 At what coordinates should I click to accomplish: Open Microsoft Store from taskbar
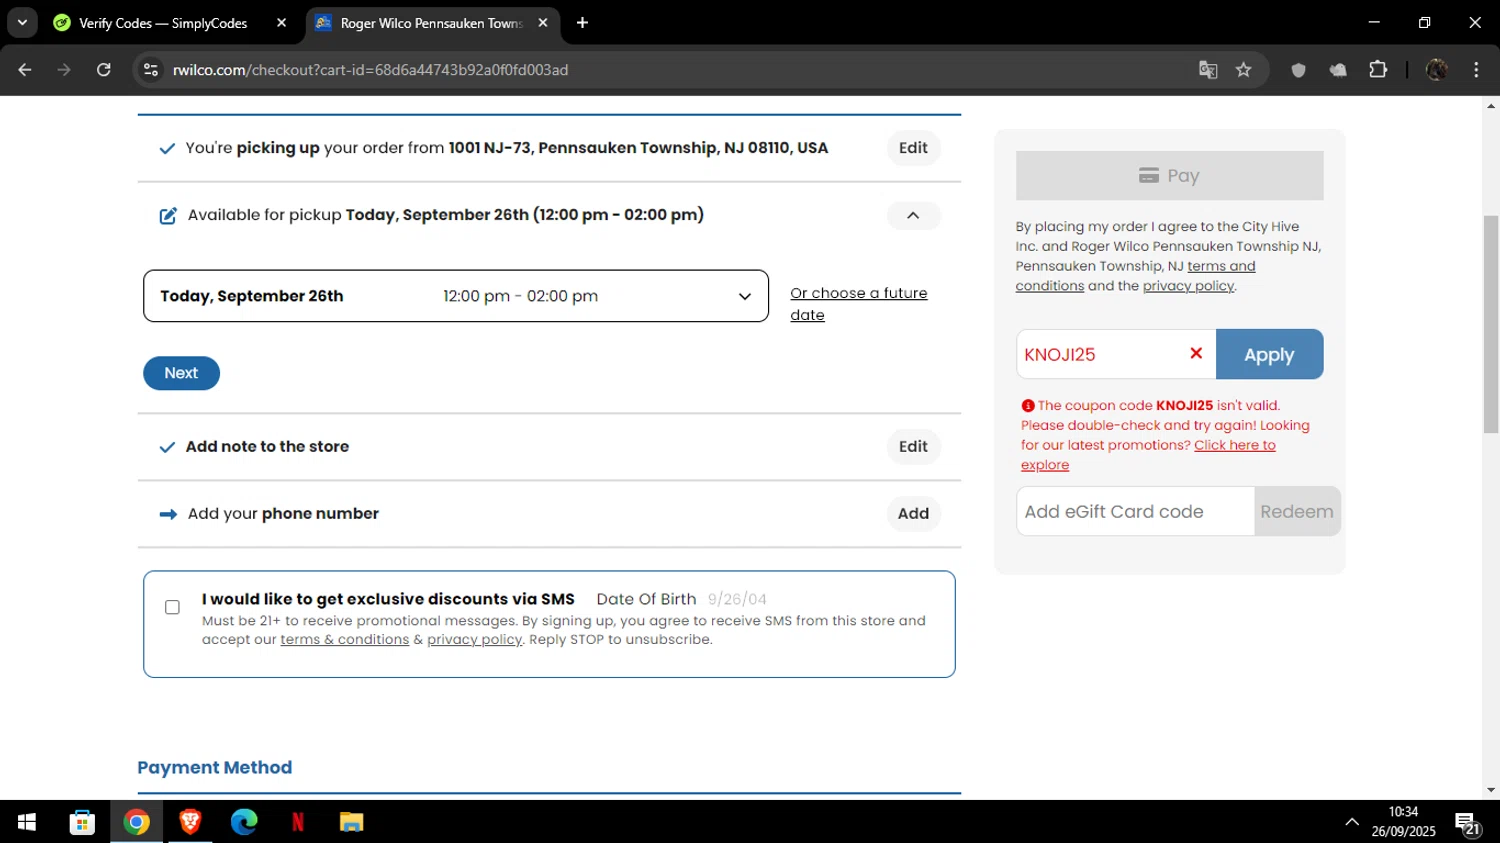point(82,822)
